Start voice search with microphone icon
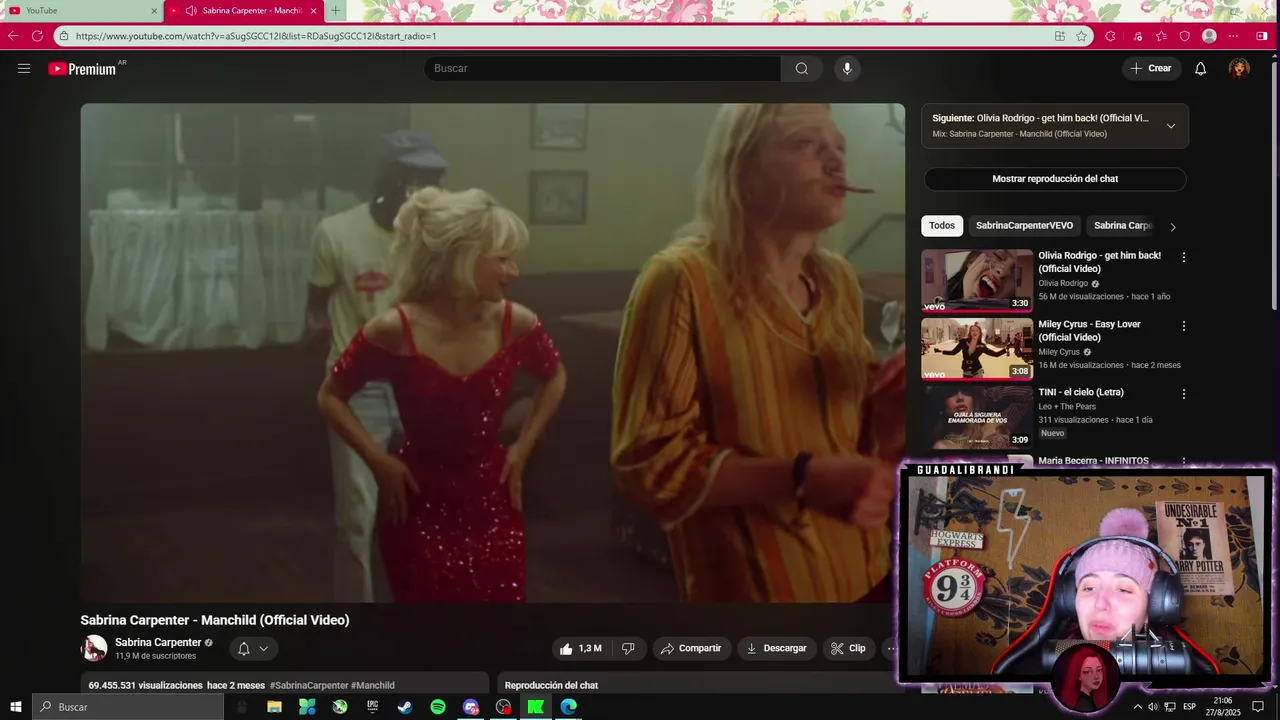1280x720 pixels. click(847, 68)
